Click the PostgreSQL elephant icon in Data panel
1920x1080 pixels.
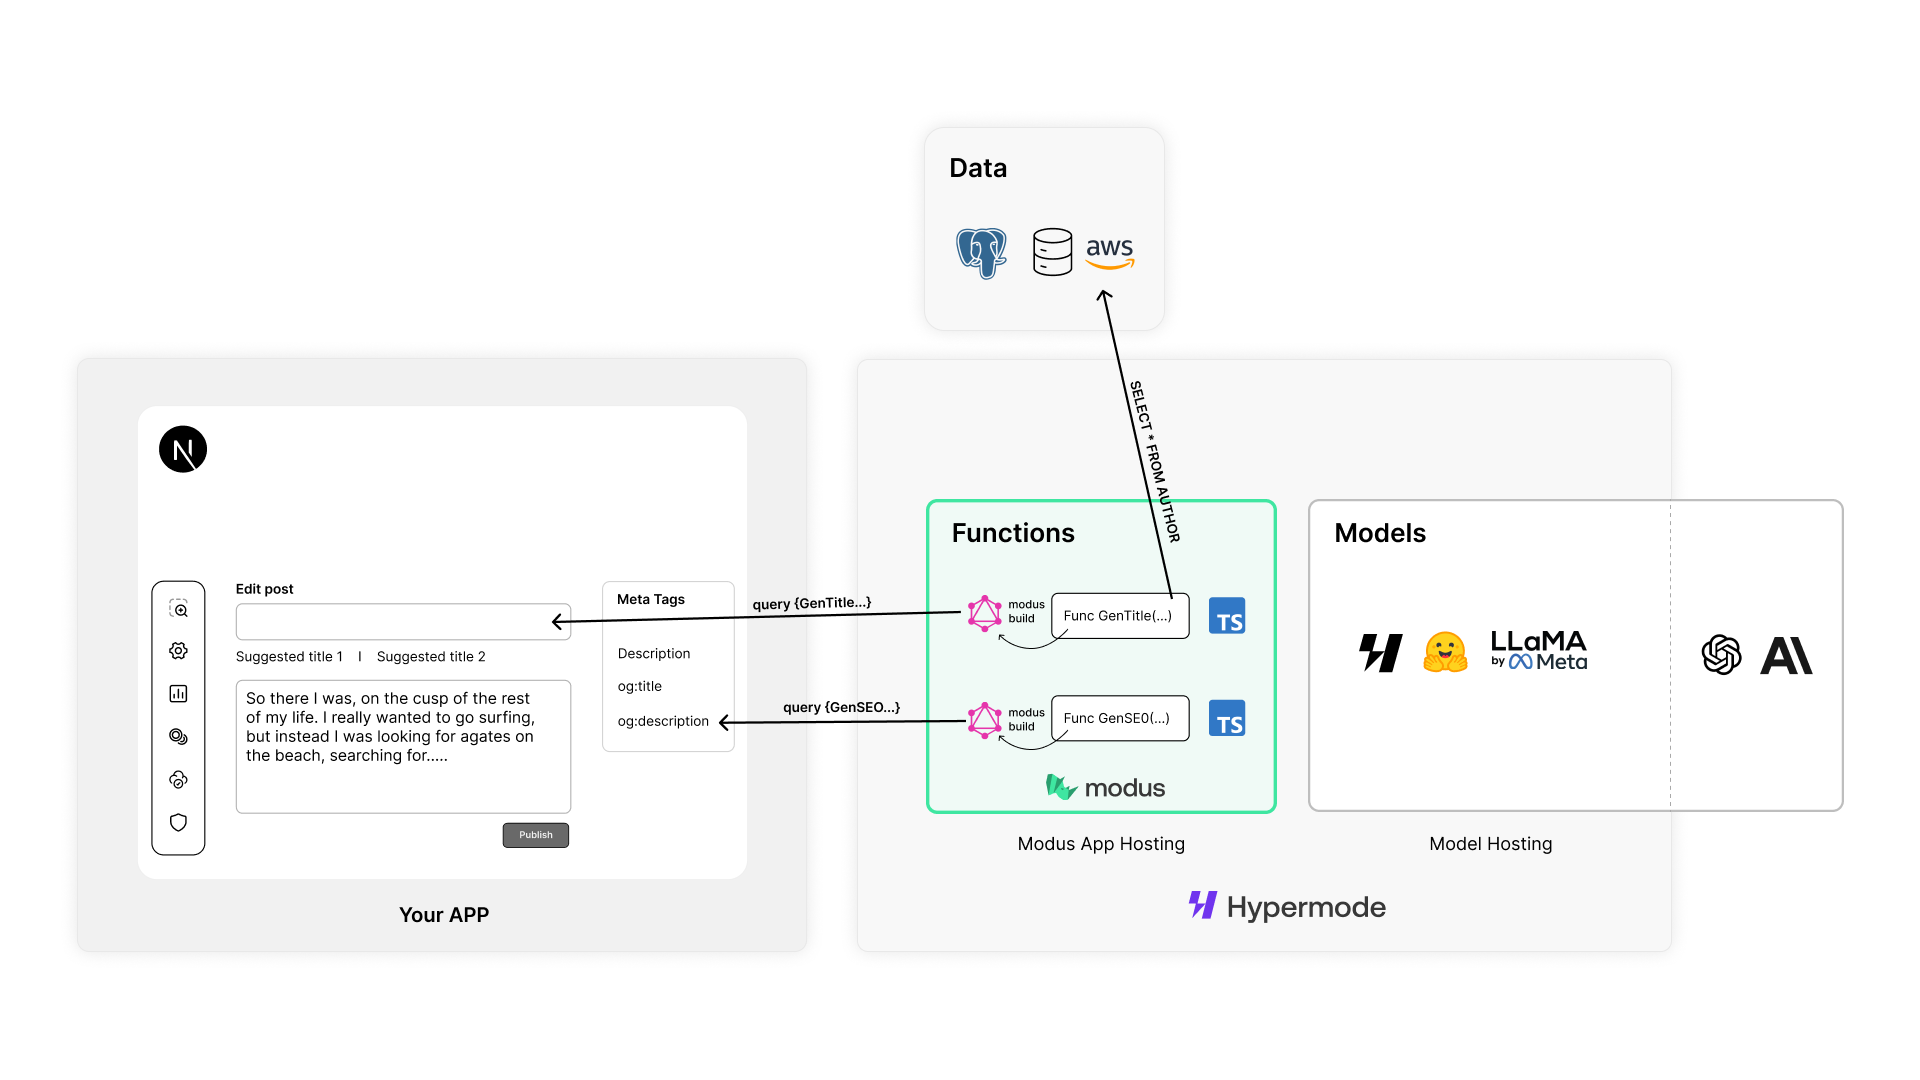(980, 248)
